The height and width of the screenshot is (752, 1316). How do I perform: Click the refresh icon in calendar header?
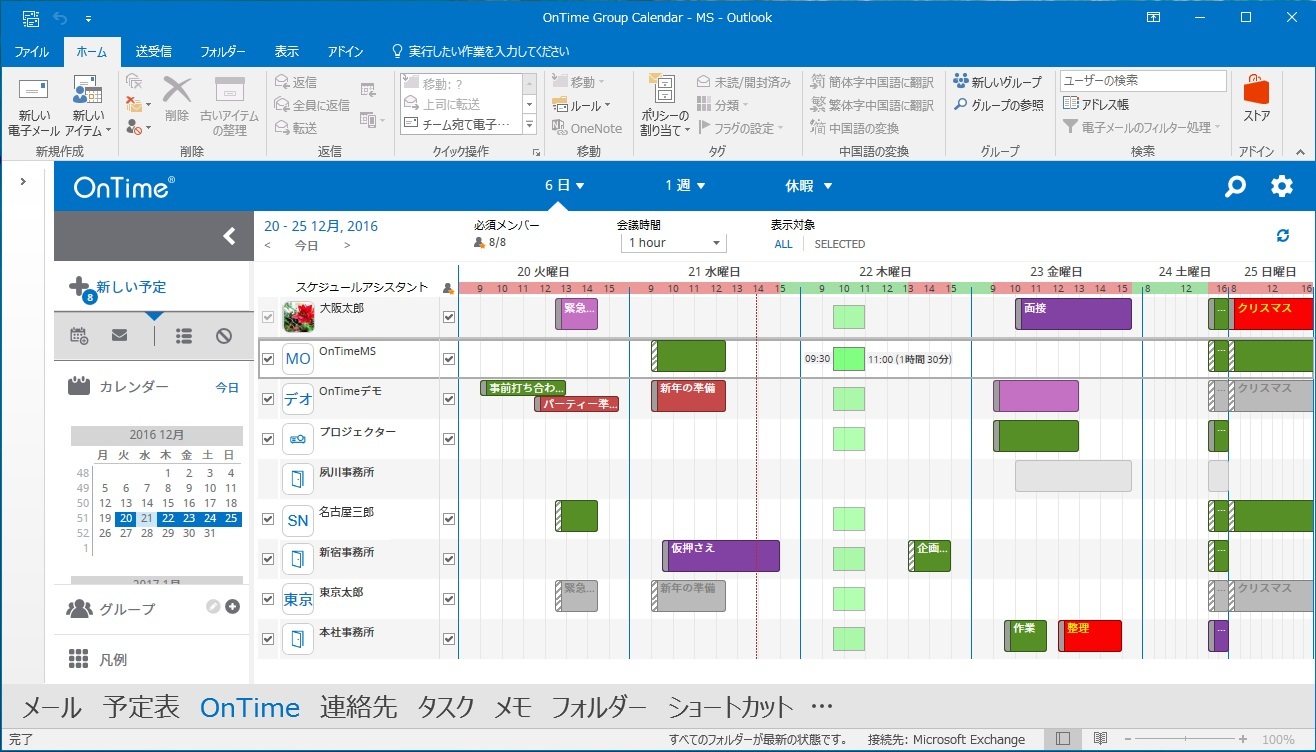pyautogui.click(x=1283, y=235)
